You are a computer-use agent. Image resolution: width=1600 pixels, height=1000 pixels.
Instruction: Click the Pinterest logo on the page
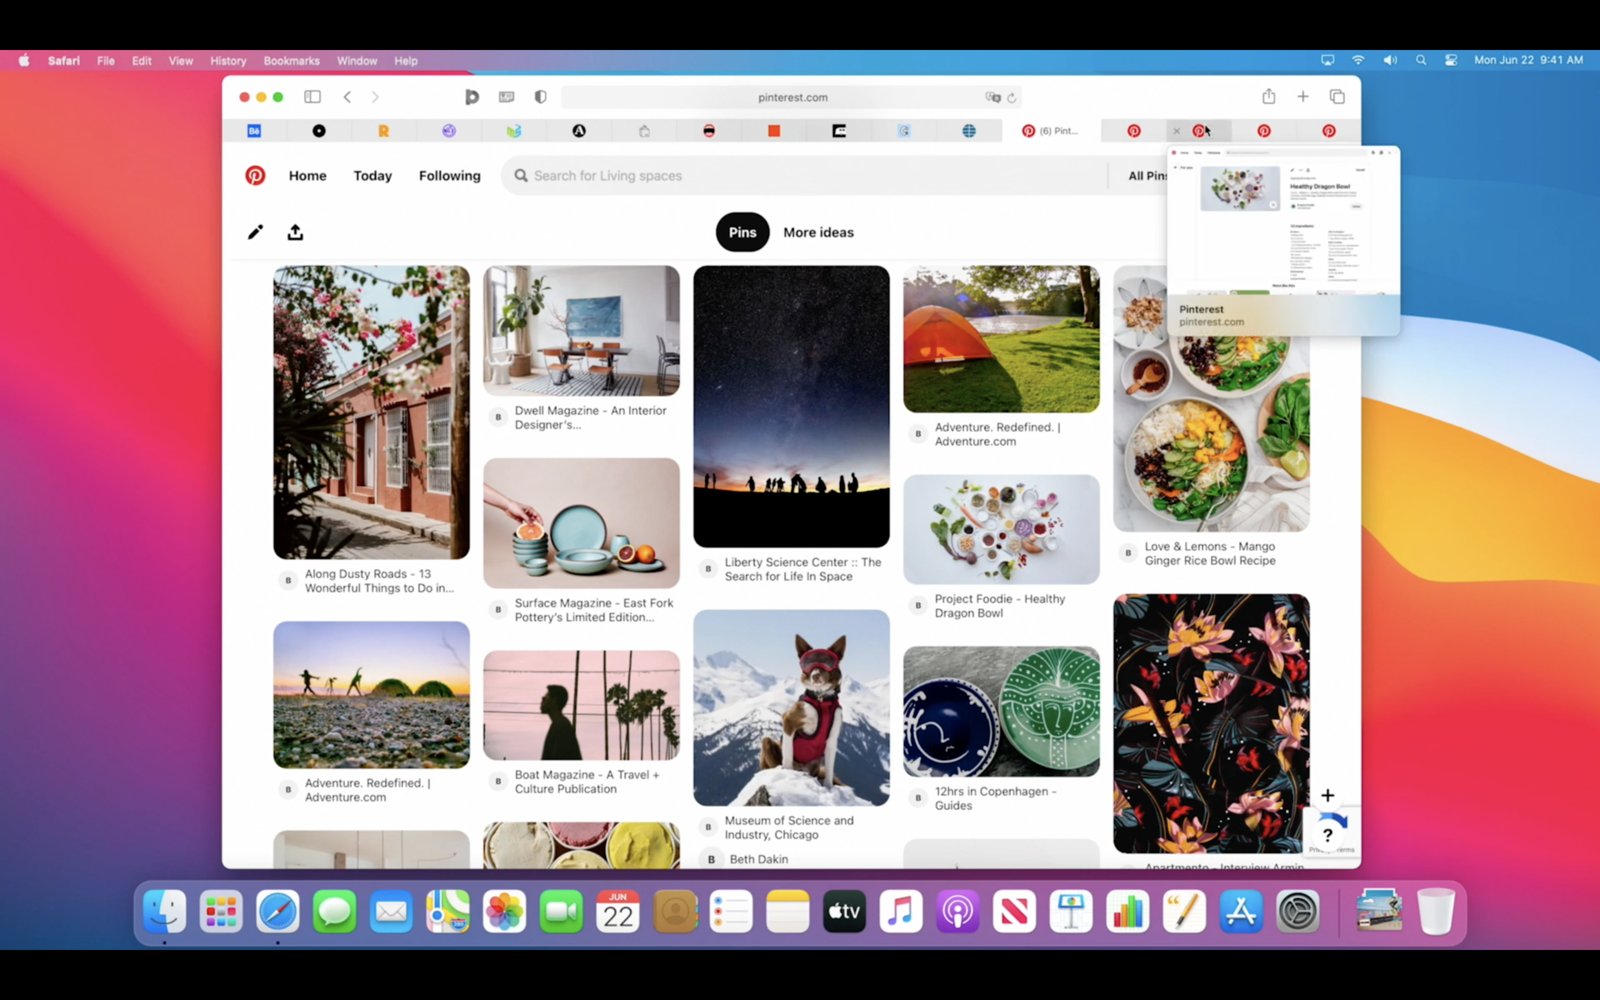(x=255, y=175)
